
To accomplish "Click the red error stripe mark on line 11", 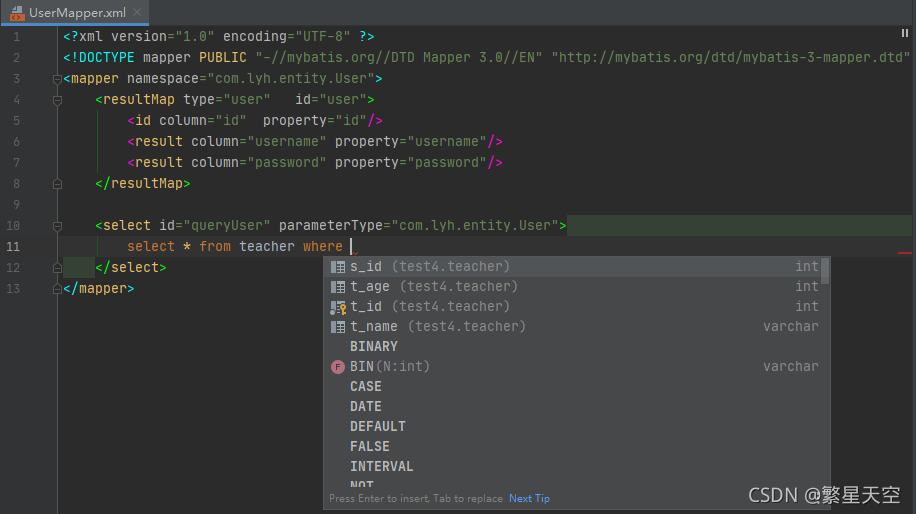I will point(904,253).
